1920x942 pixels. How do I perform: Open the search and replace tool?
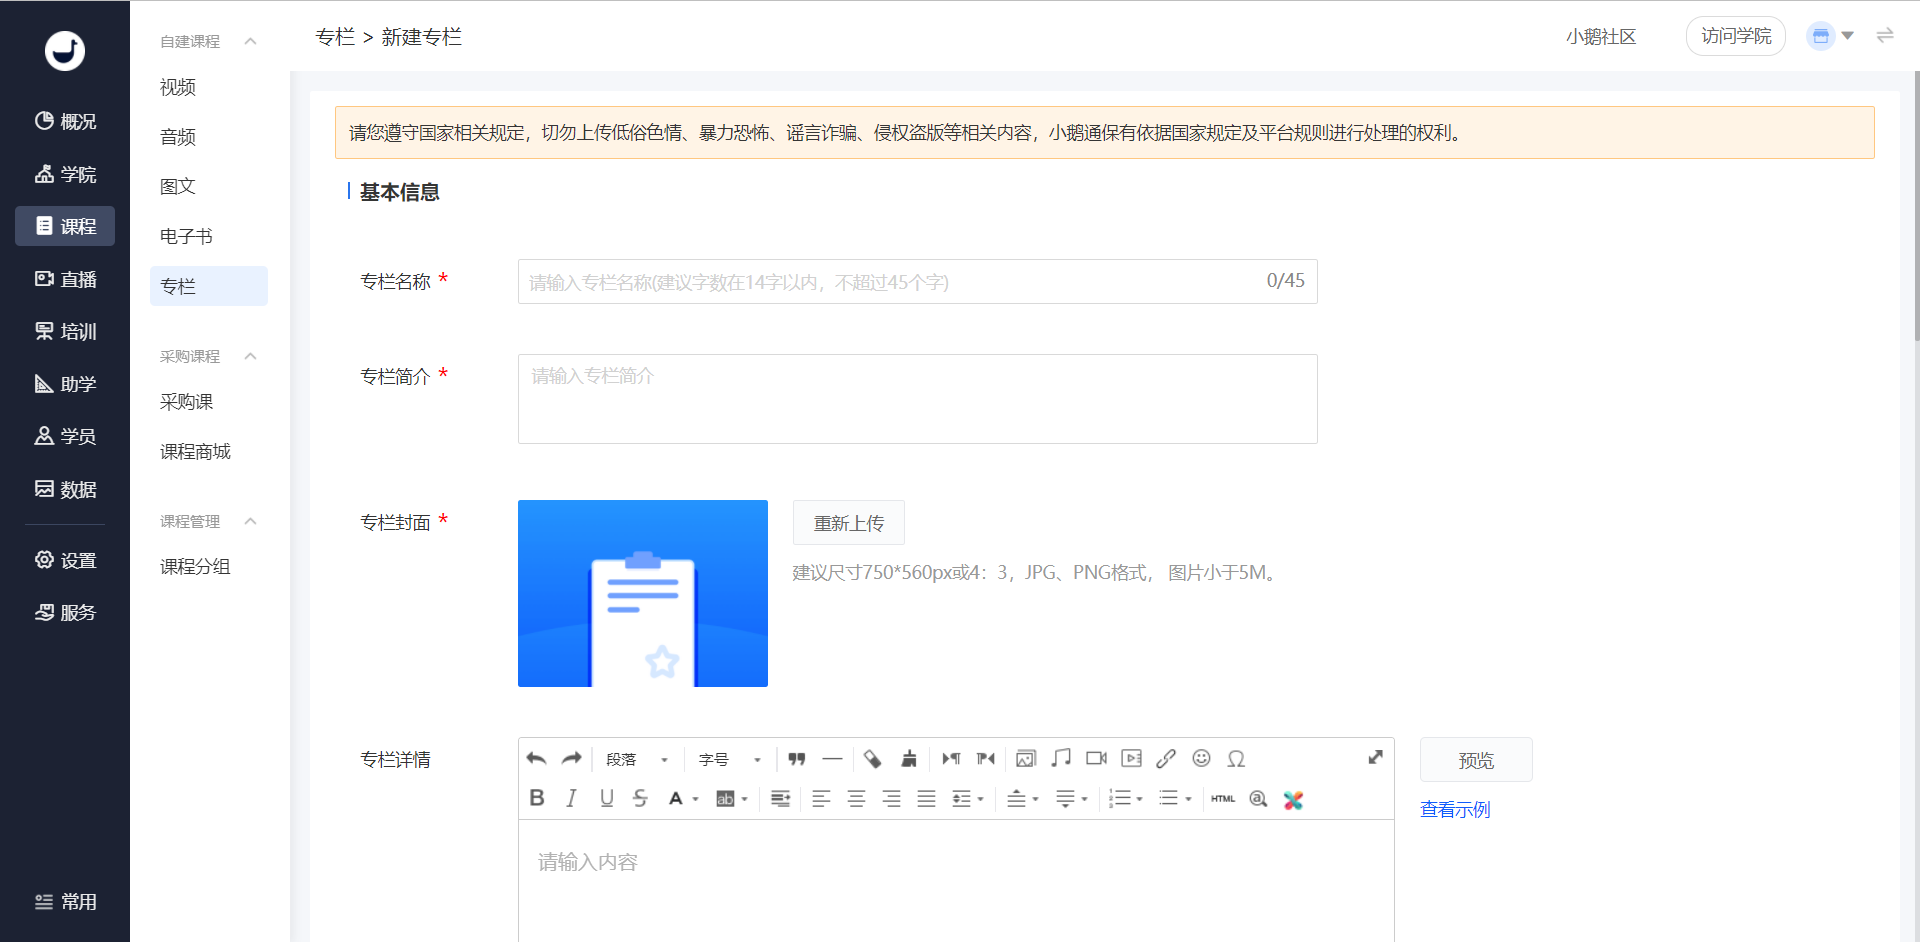(1258, 798)
